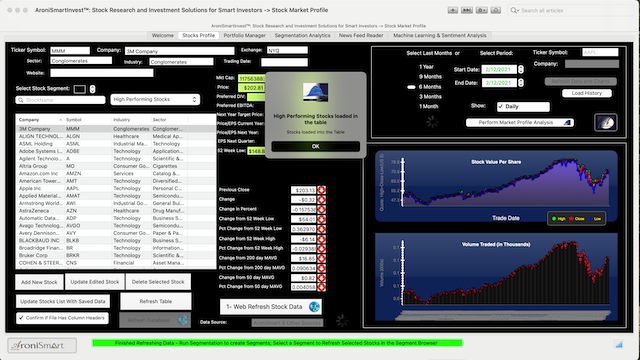
Task: Switch to the Welcome tab
Action: coord(162,36)
